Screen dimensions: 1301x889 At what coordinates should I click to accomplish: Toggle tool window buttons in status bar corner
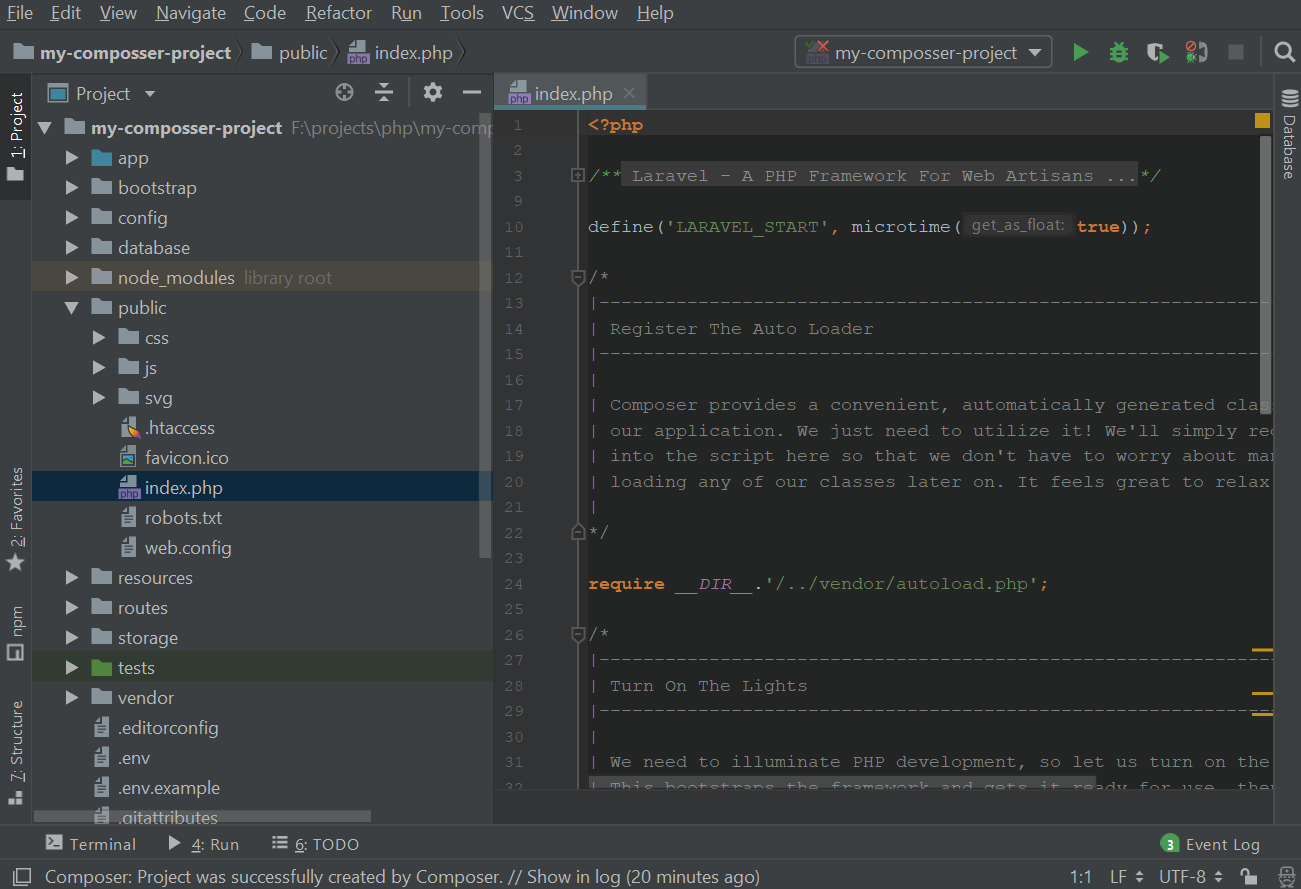click(x=22, y=877)
